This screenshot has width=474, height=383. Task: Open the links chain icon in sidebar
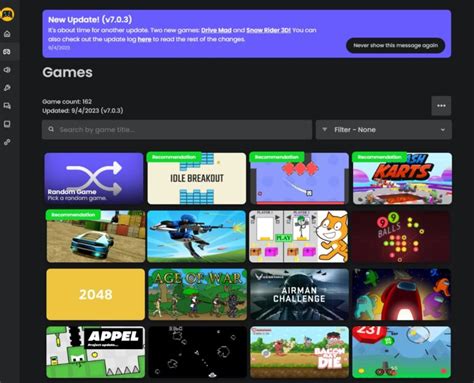7,142
